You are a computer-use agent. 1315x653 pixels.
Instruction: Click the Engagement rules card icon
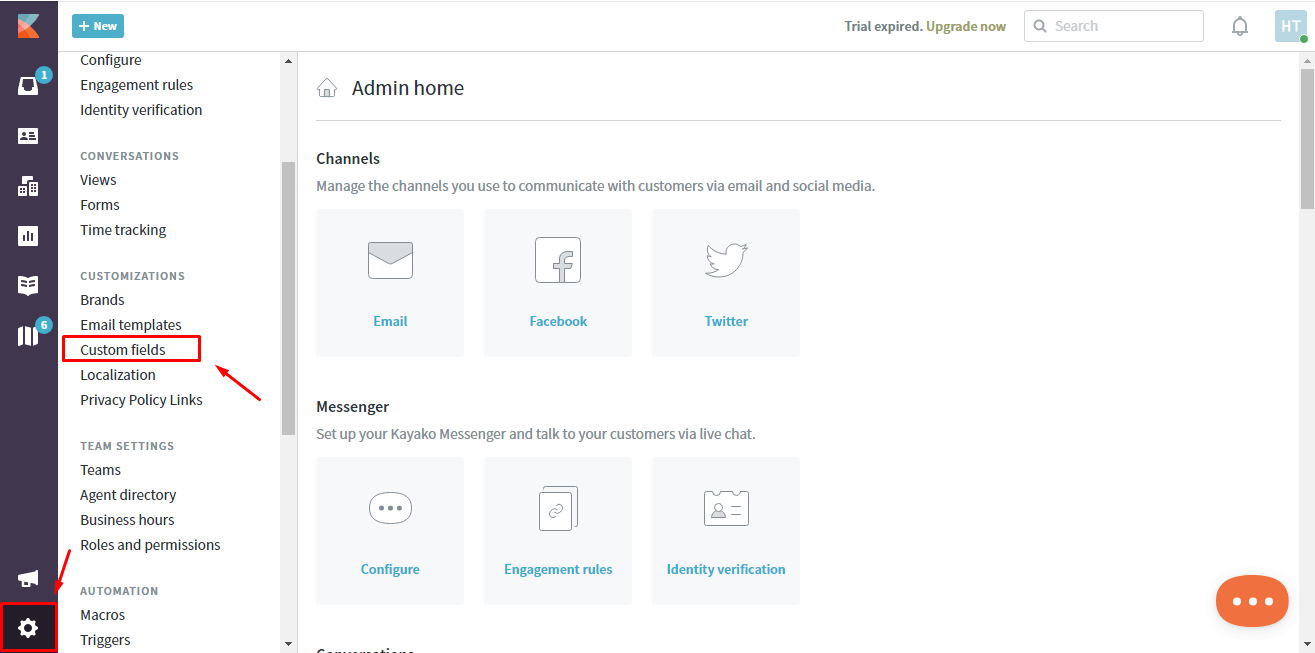click(x=558, y=508)
